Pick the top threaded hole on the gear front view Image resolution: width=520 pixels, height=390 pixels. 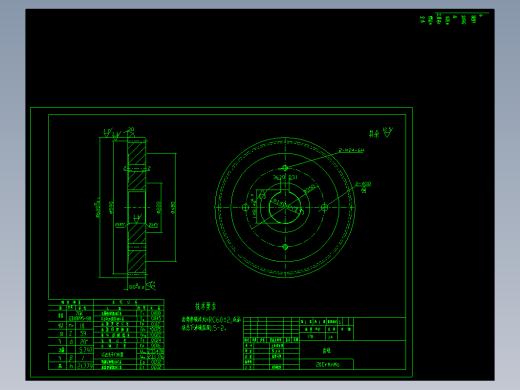(285, 168)
